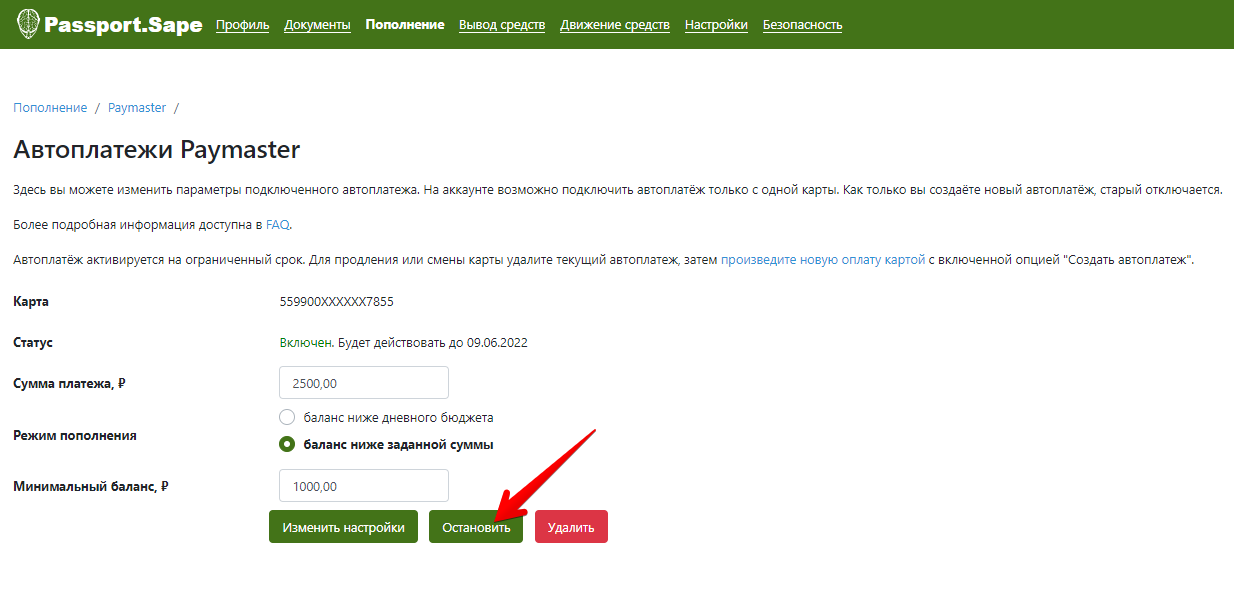Open the Движение средств page
The image size is (1234, 615).
[x=615, y=25]
